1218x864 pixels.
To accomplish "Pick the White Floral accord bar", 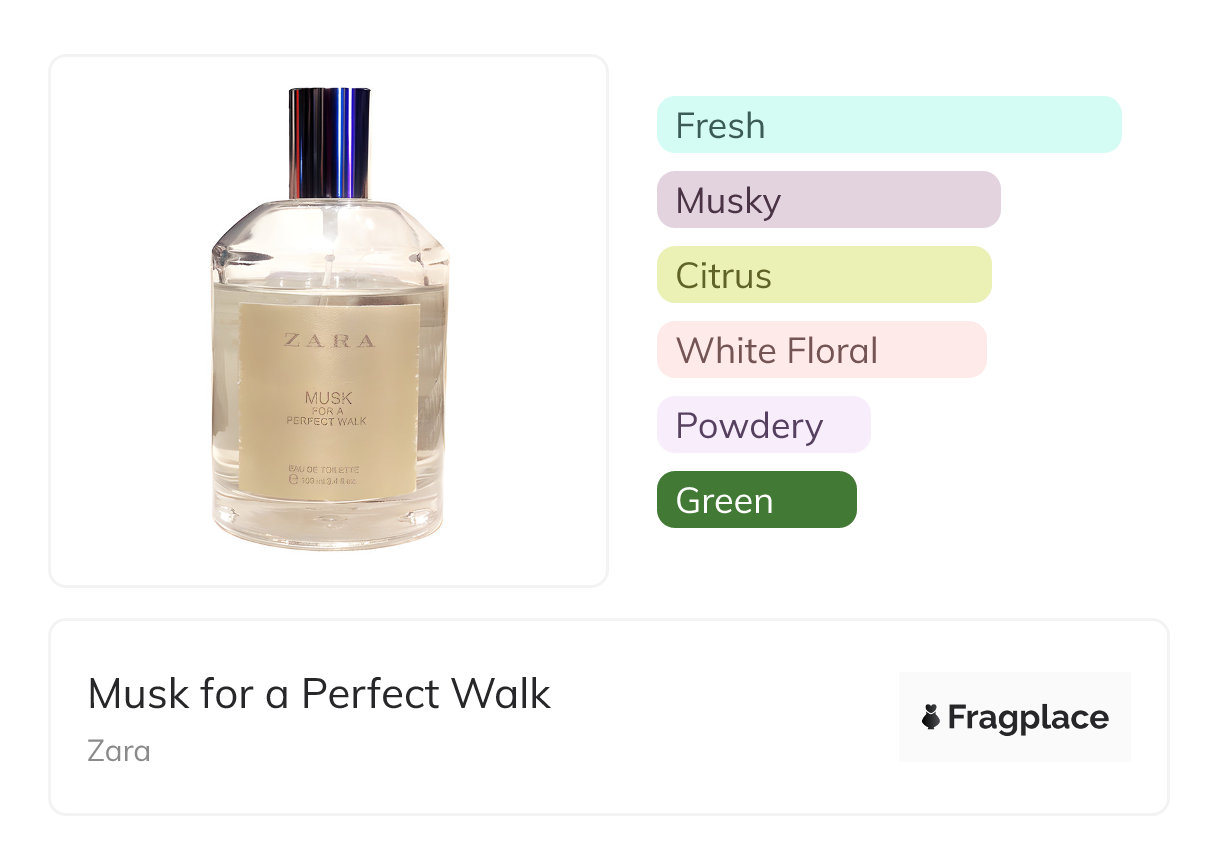I will [x=821, y=350].
